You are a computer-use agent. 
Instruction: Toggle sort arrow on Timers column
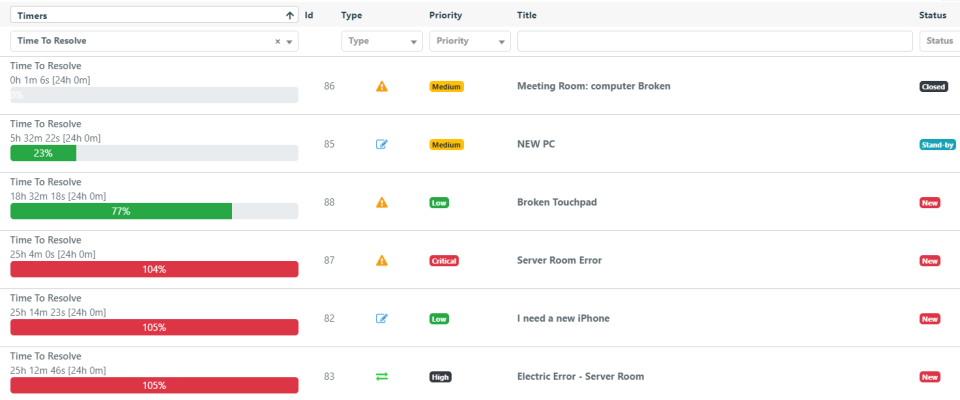[290, 16]
